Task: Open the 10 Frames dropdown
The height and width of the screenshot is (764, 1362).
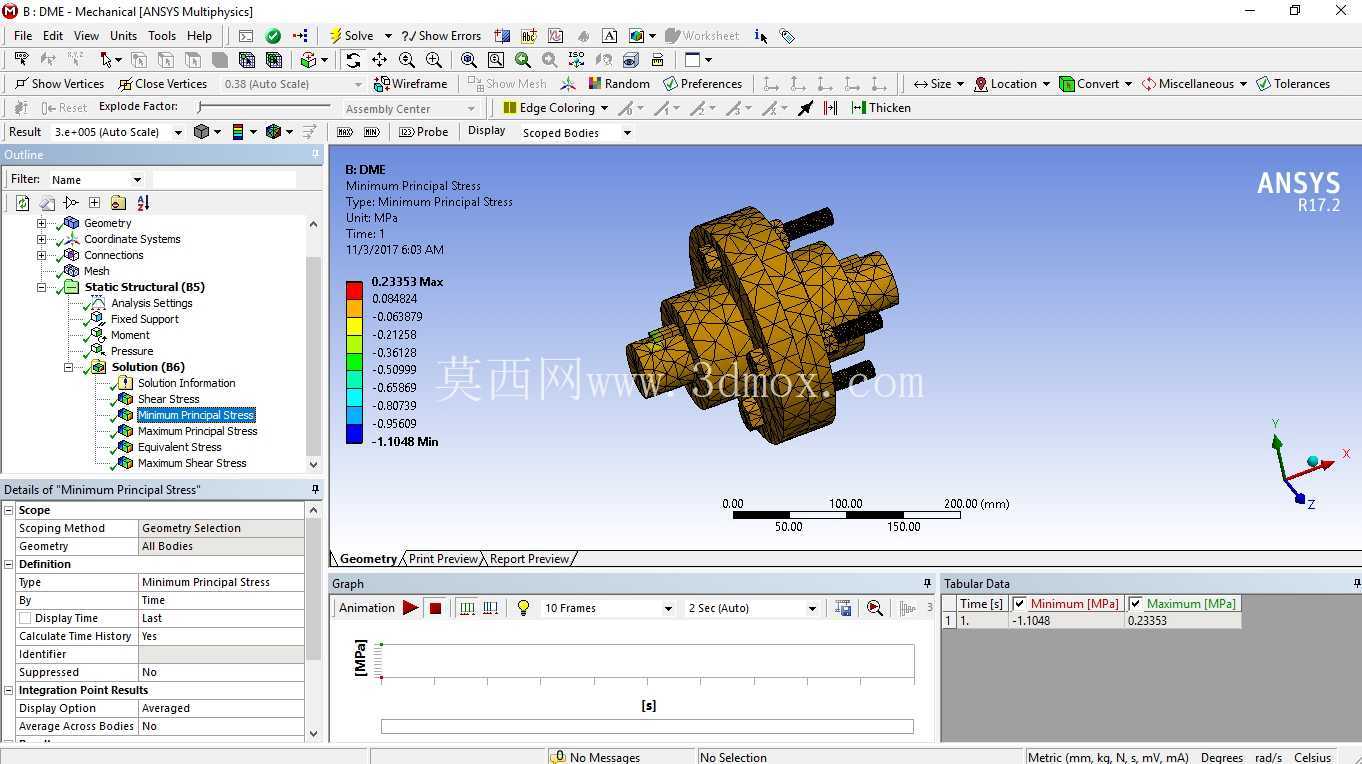Action: point(668,608)
